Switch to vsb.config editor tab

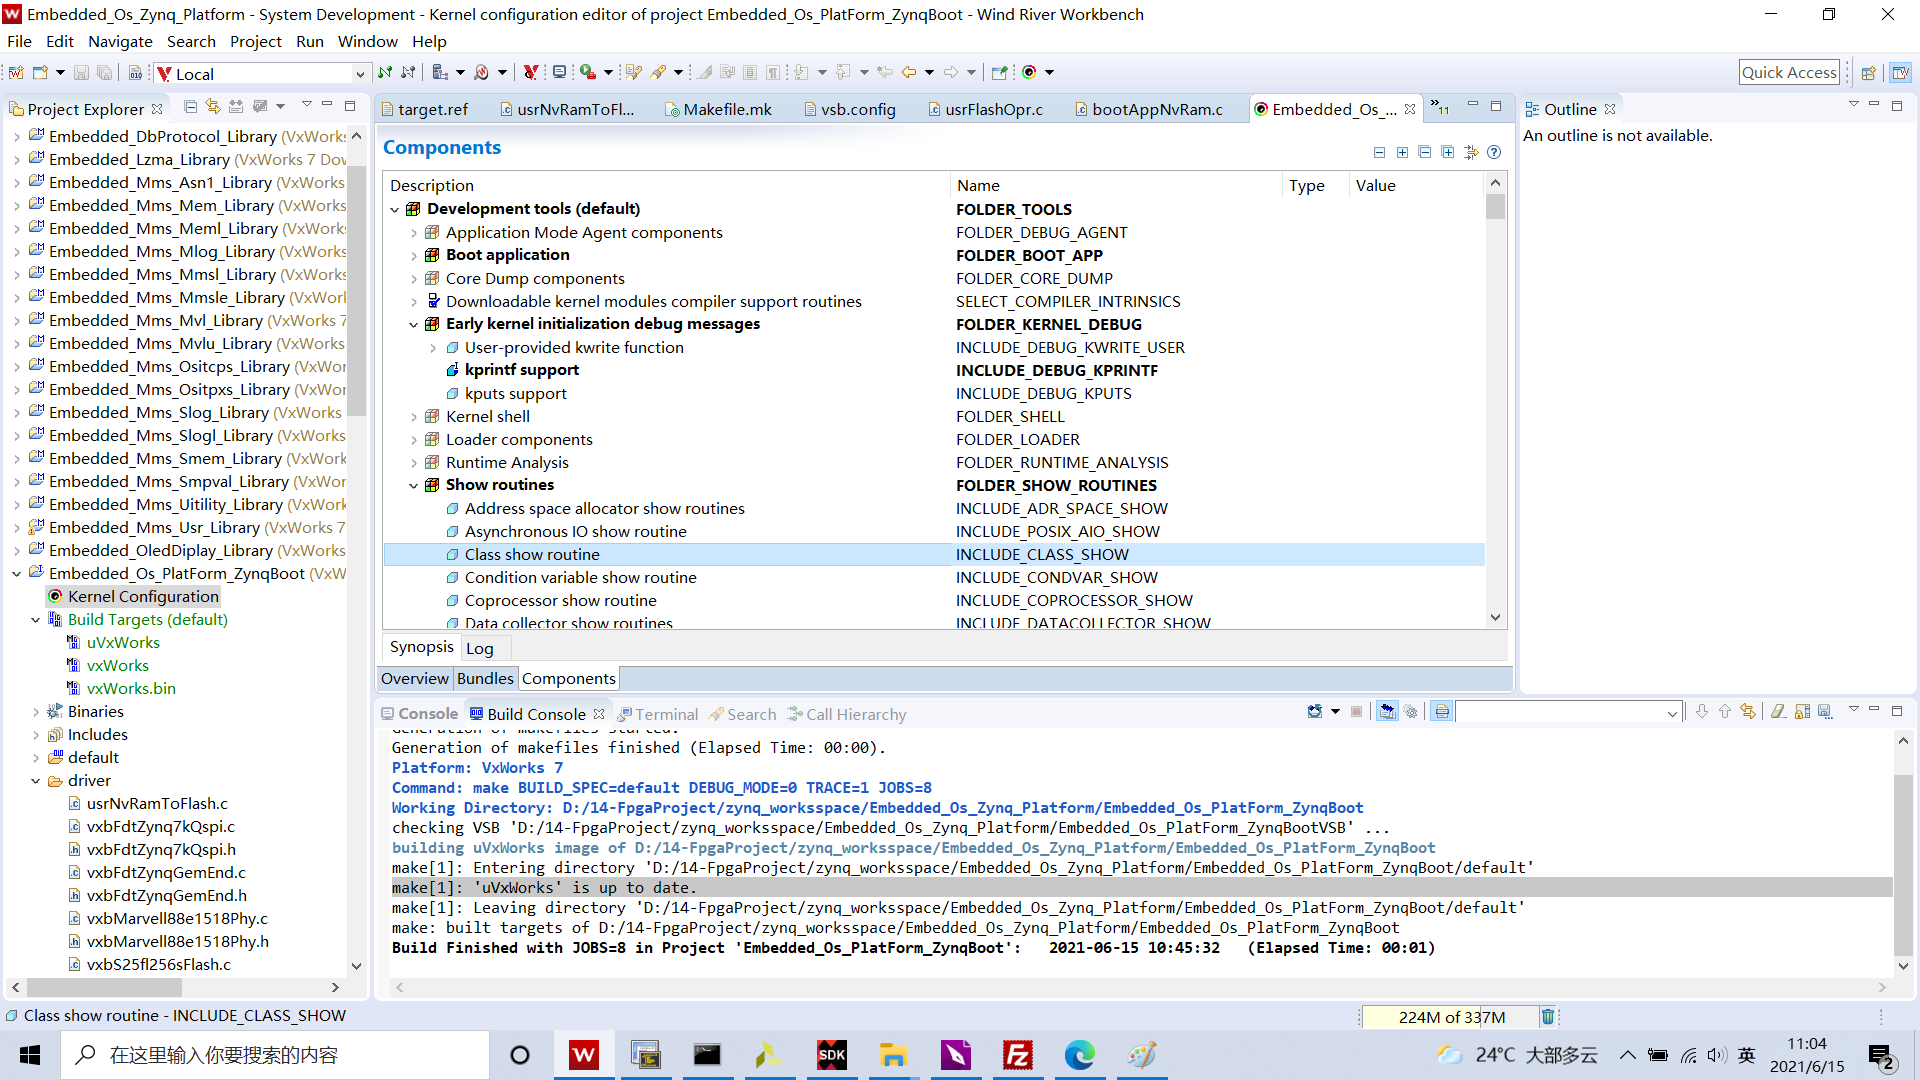tap(851, 109)
